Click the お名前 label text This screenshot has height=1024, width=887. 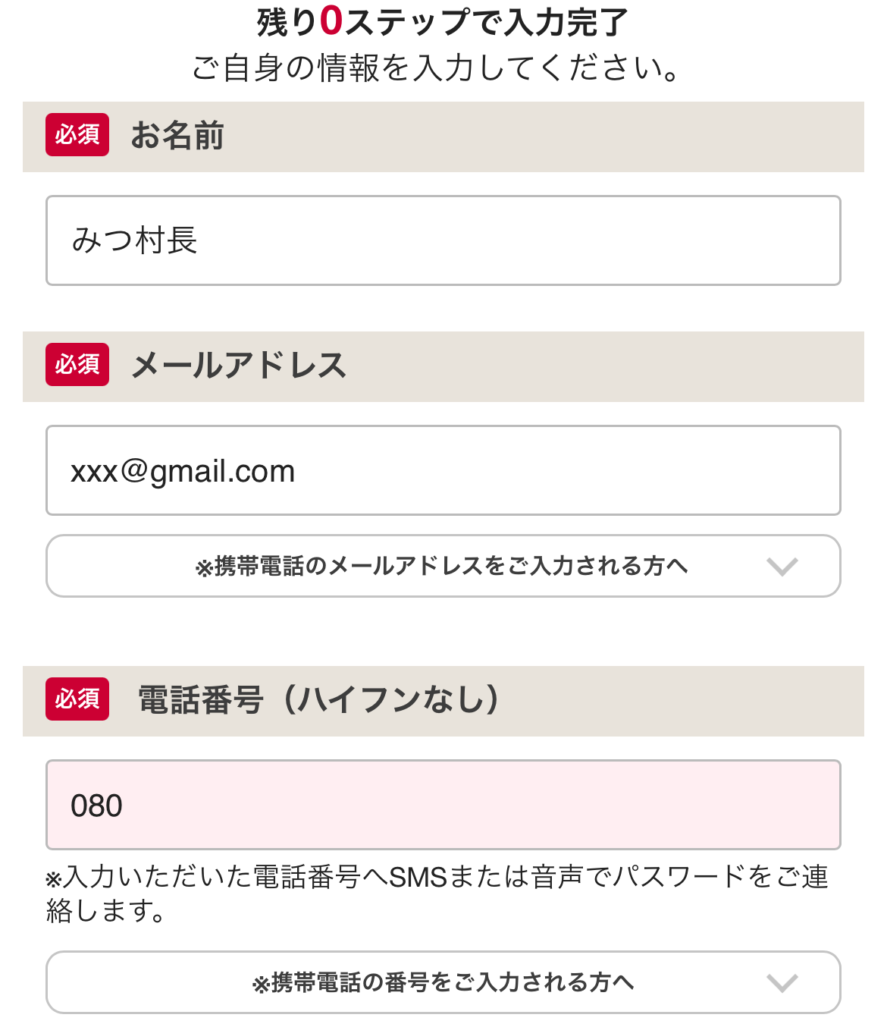pyautogui.click(x=177, y=136)
